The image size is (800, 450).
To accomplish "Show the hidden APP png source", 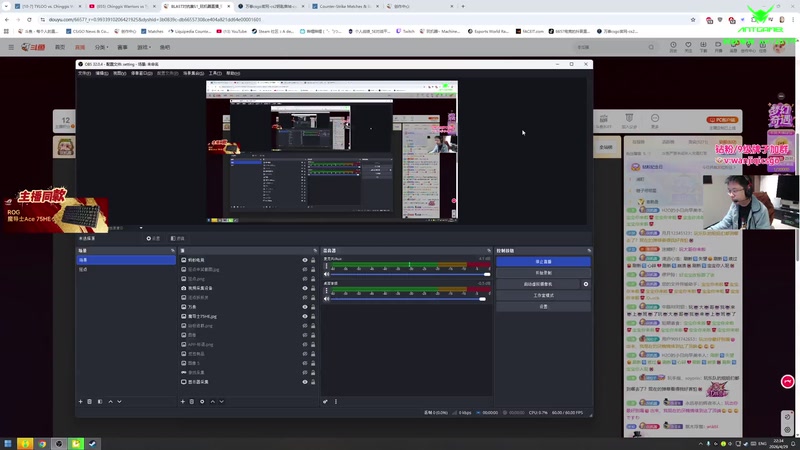I will tap(305, 344).
